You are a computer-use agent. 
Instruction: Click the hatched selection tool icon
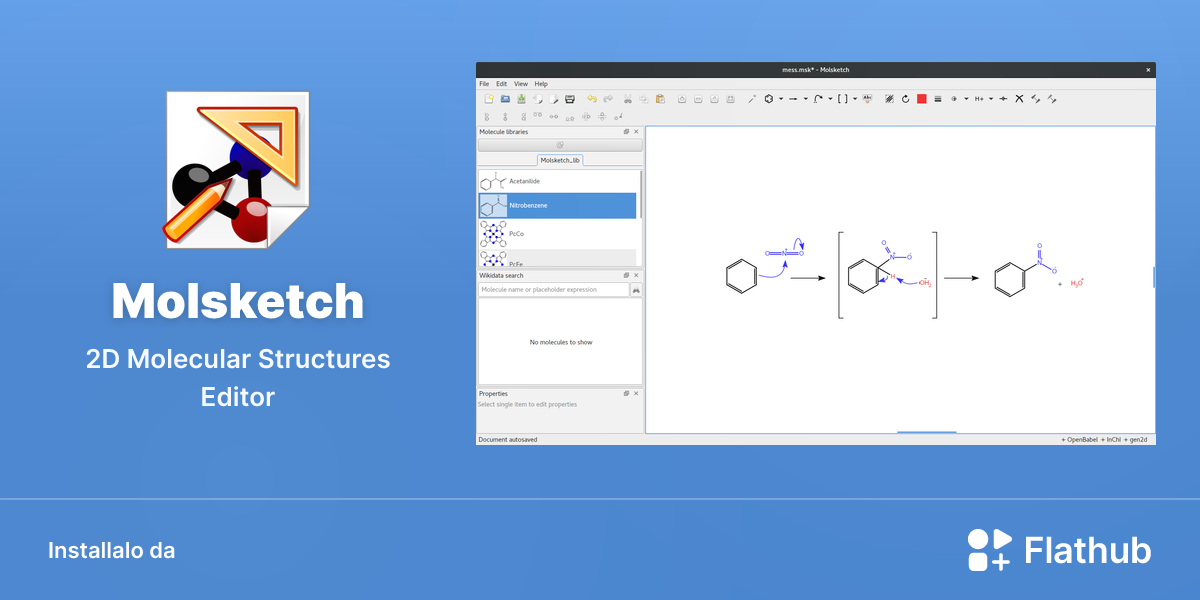point(890,99)
